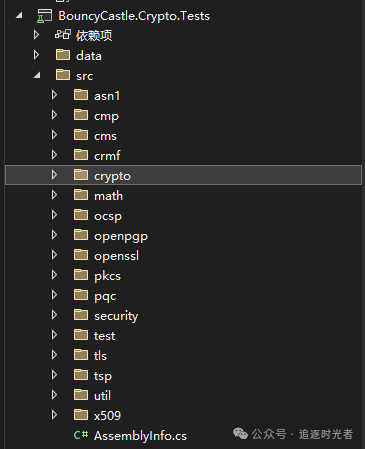Click the data folder icon
This screenshot has width=365, height=449.
pos(63,55)
